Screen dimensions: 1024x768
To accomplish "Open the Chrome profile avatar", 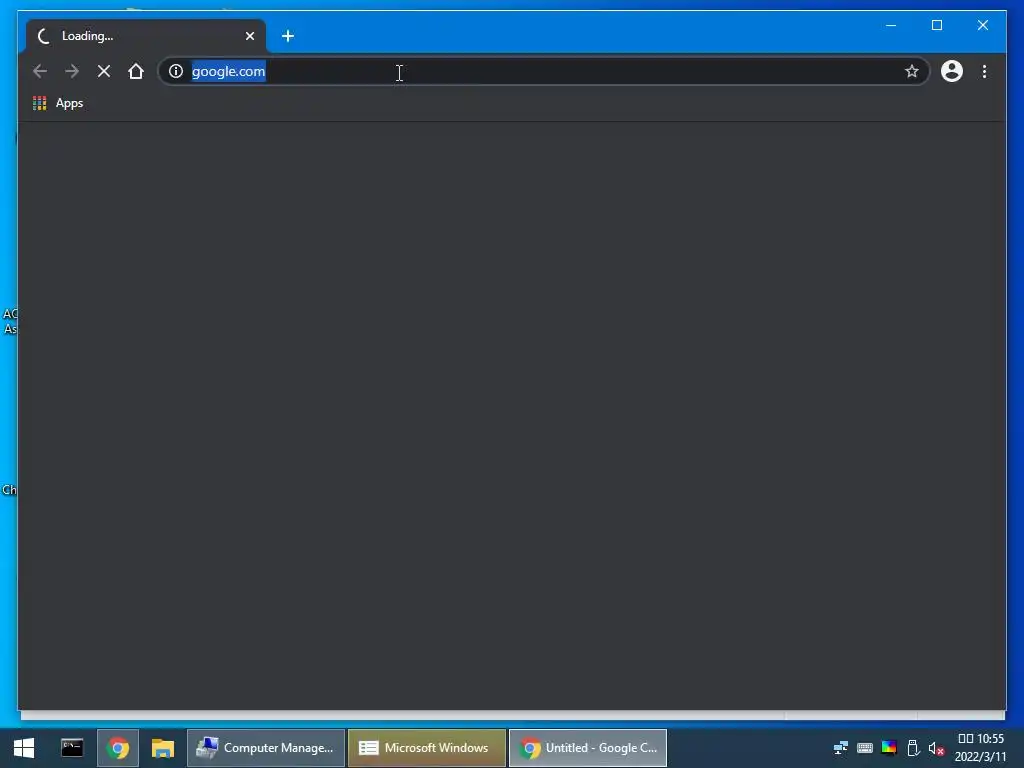I will pos(952,71).
